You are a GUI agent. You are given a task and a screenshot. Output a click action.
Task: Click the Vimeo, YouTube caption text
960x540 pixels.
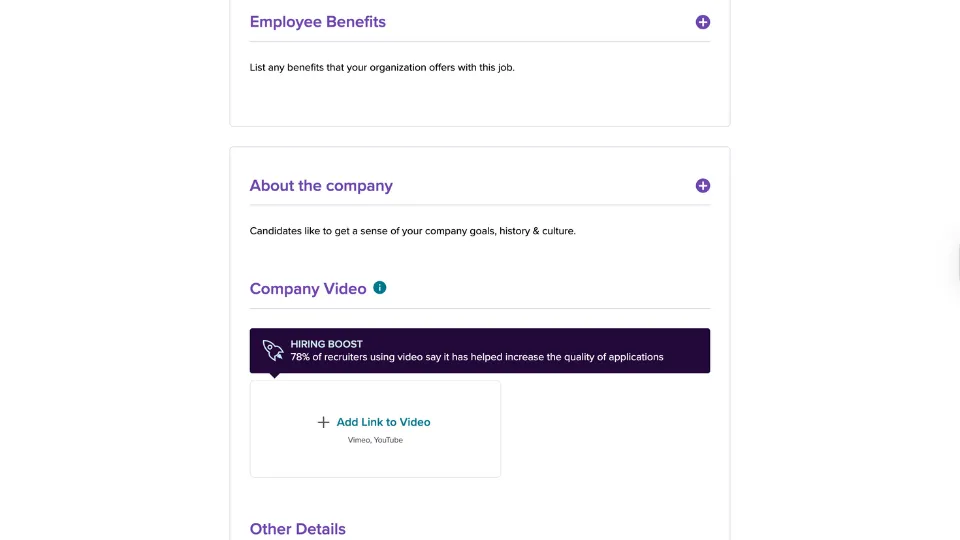pos(375,440)
